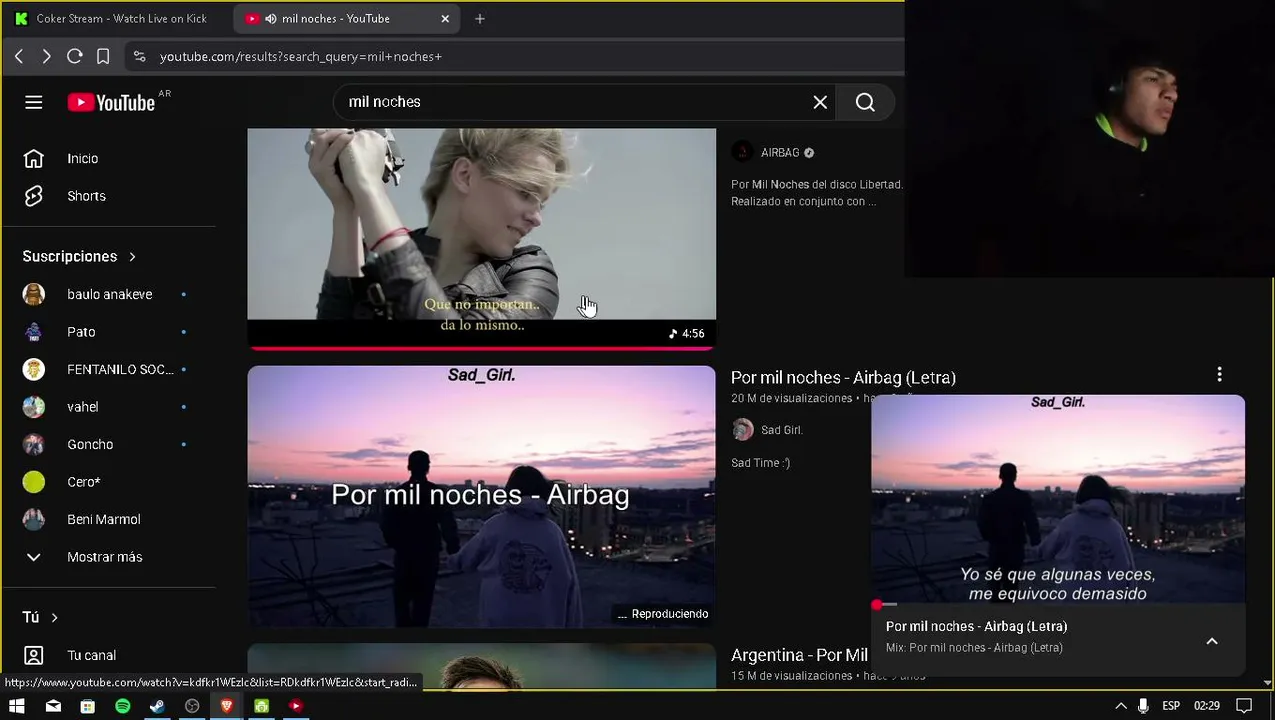Open baulo anakeve channel subscription
Image resolution: width=1275 pixels, height=720 pixels.
tap(108, 294)
